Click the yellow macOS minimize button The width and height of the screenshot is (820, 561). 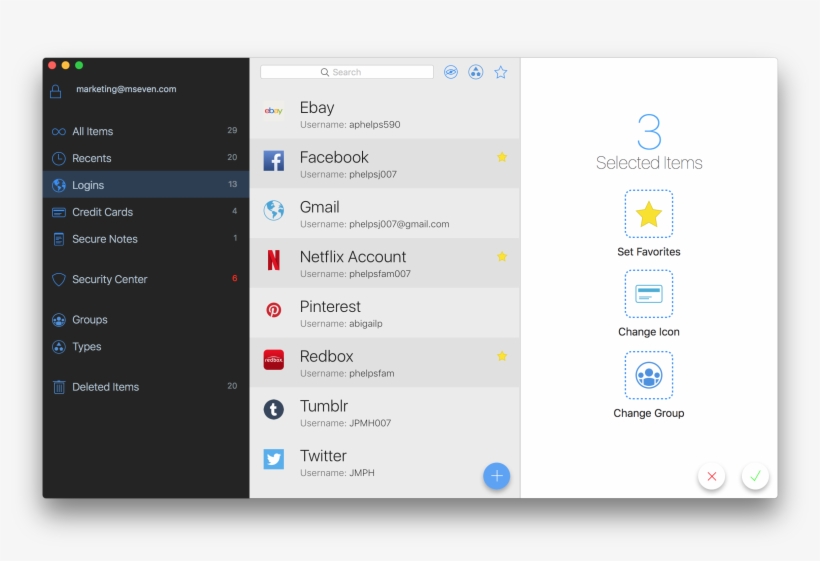[x=65, y=65]
